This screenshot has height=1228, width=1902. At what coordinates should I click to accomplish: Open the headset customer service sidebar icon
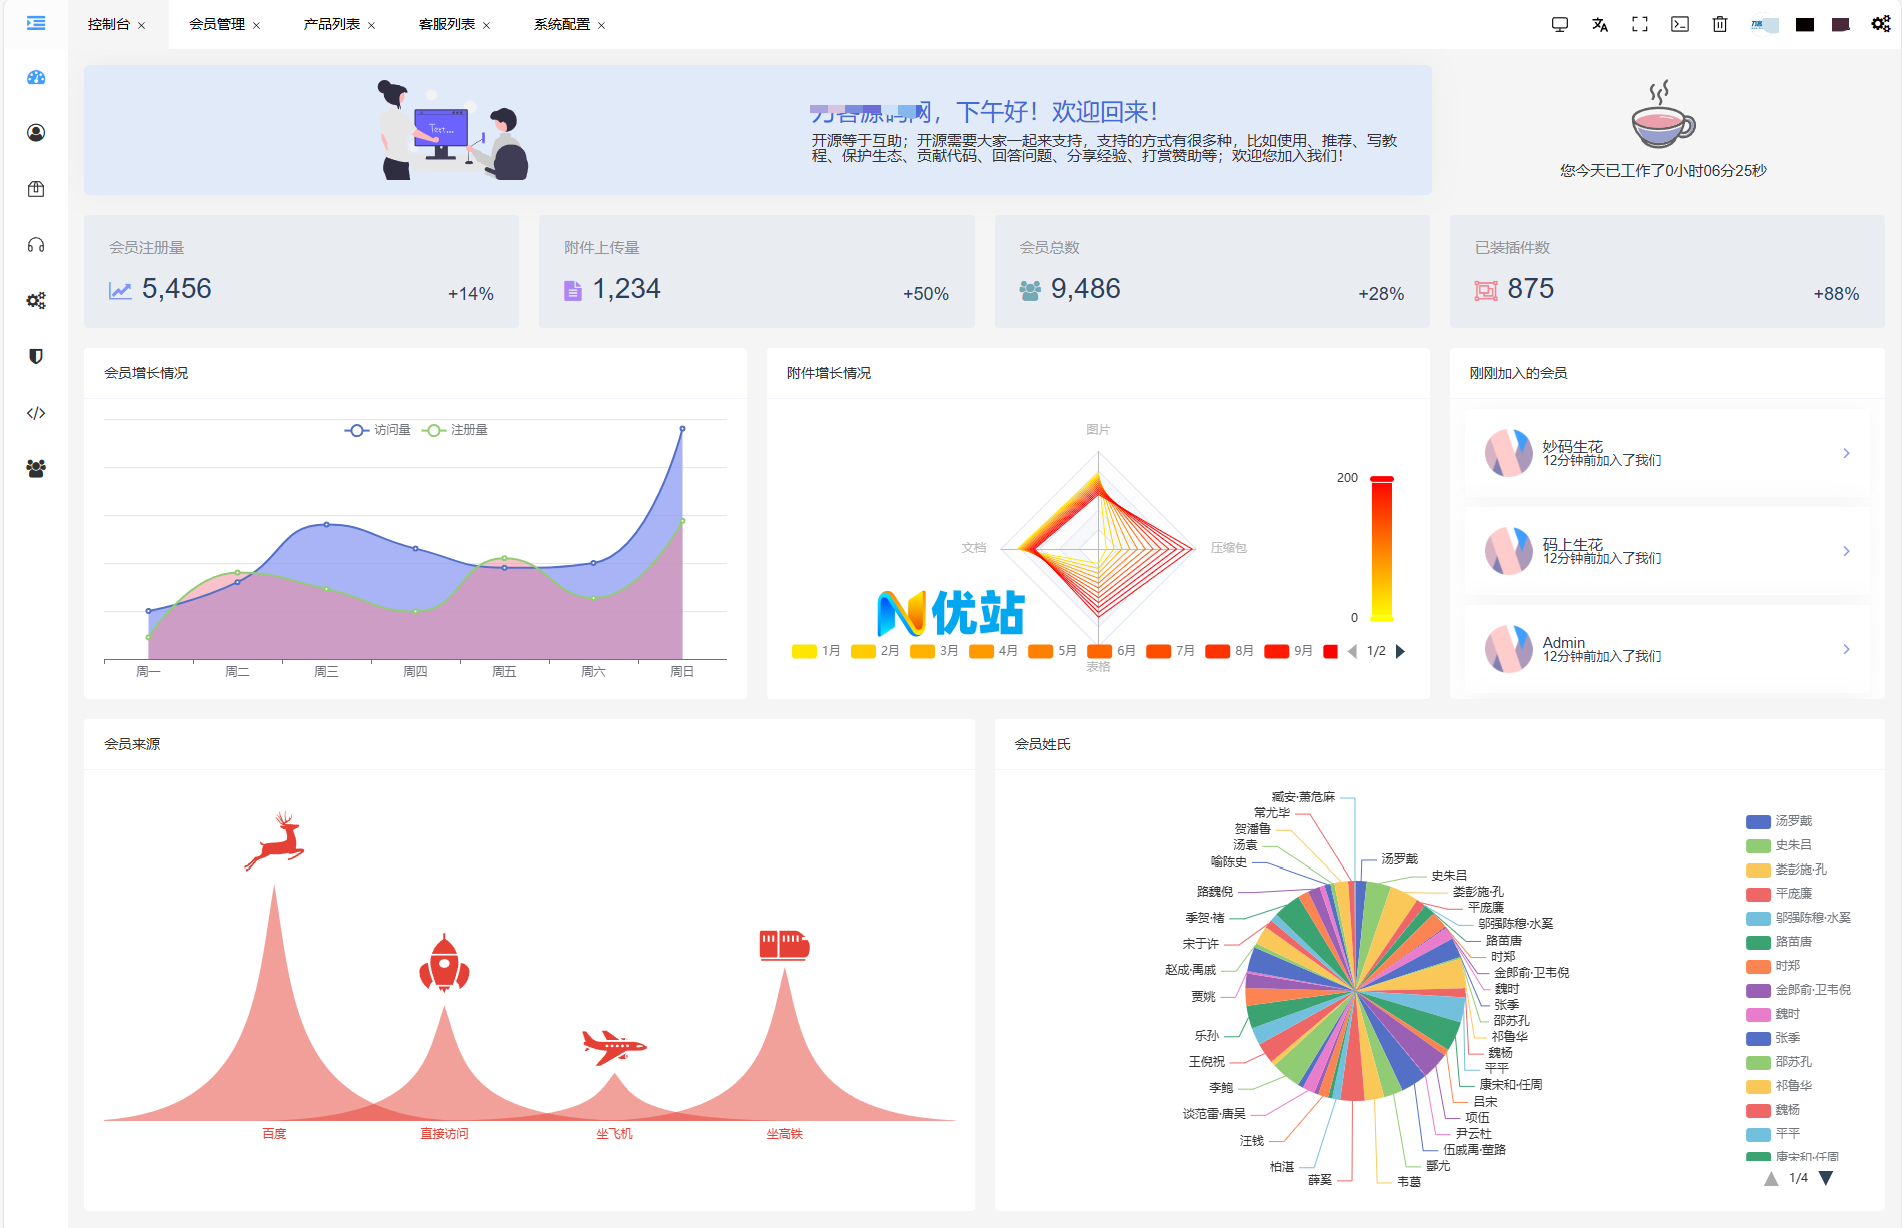point(36,245)
